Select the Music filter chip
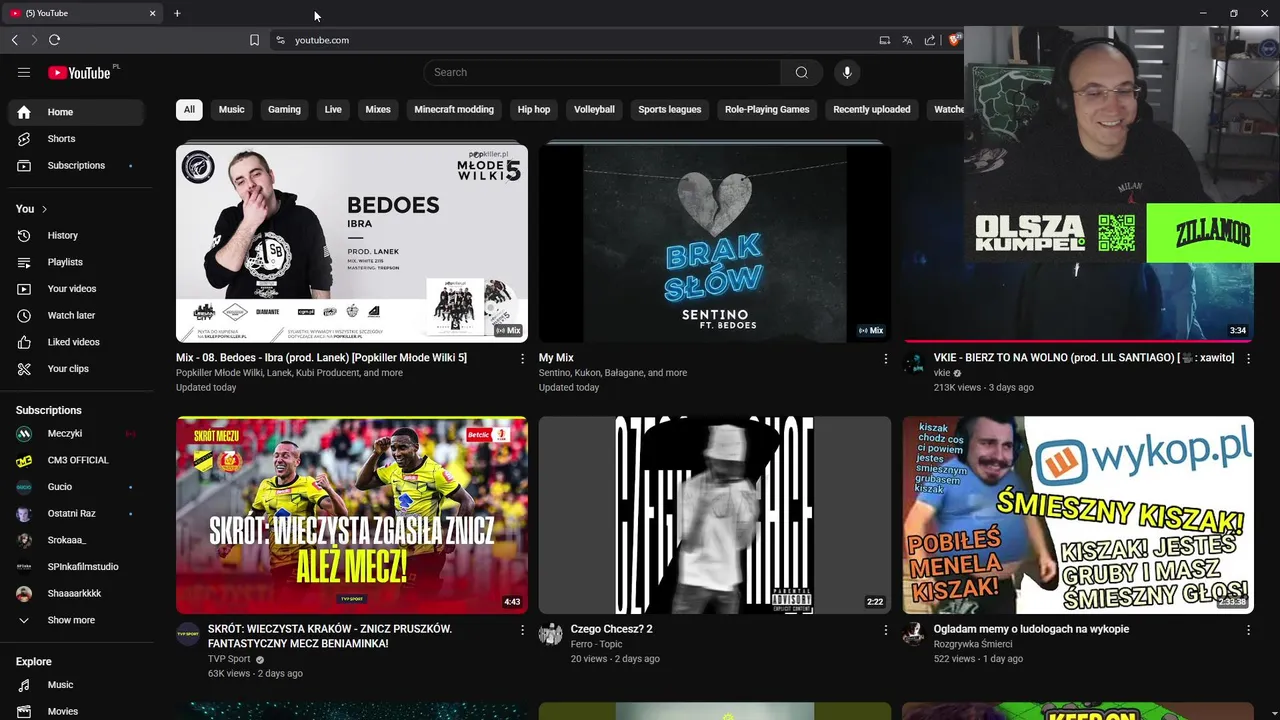The height and width of the screenshot is (720, 1280). [231, 109]
